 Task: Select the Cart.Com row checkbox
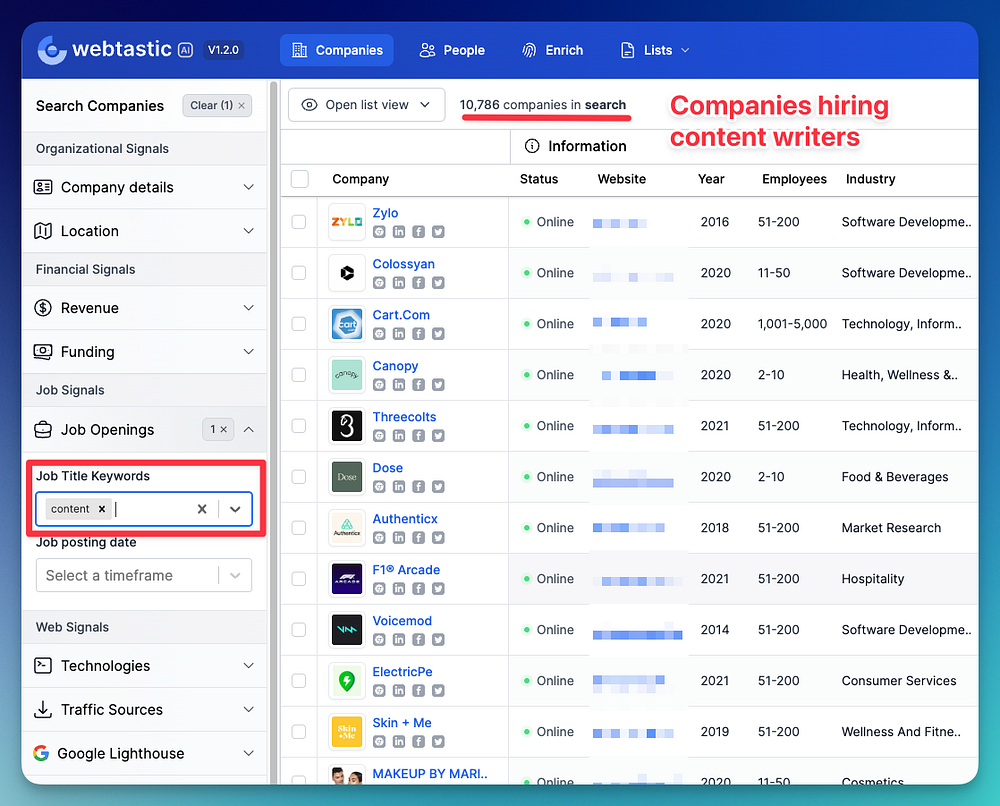pyautogui.click(x=299, y=324)
